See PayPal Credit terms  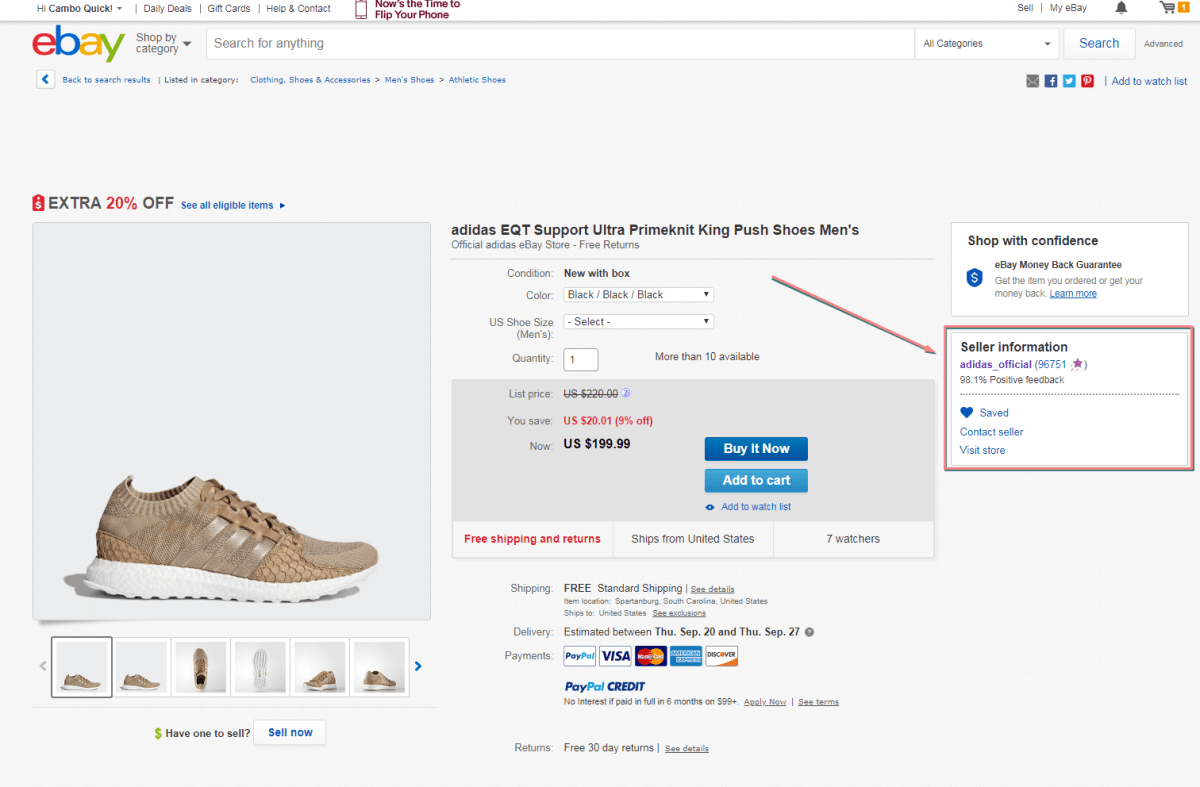tap(818, 702)
